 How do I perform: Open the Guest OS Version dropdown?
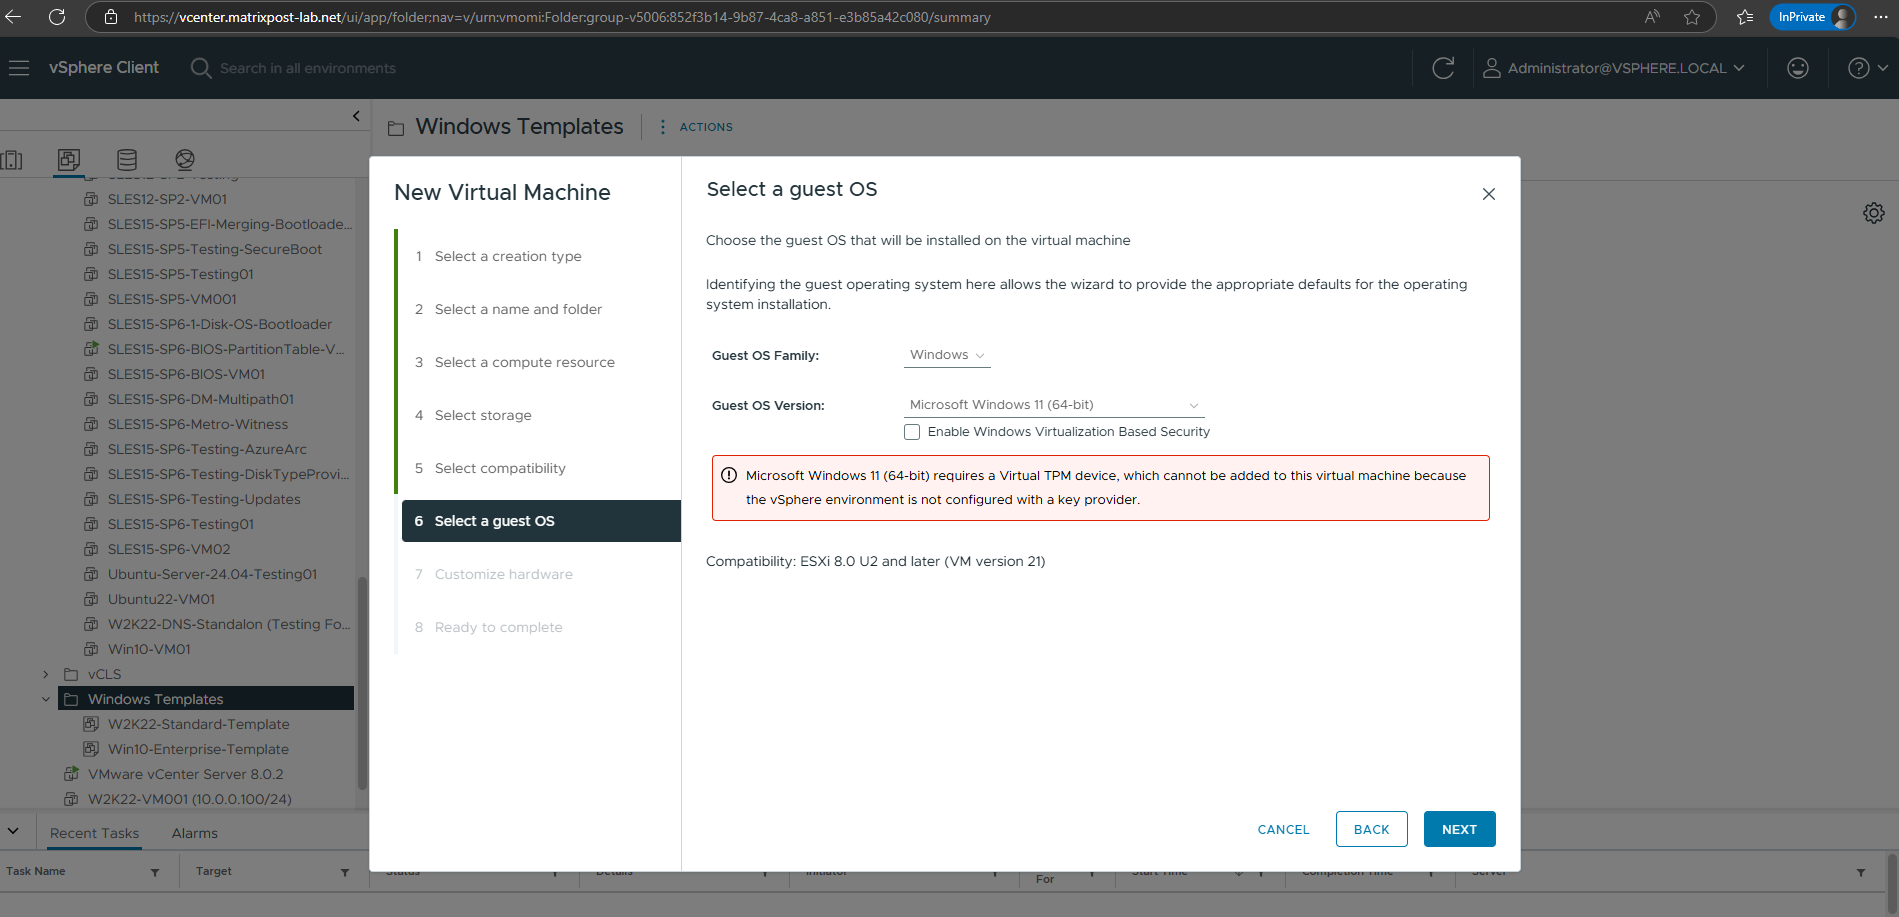pos(1054,405)
